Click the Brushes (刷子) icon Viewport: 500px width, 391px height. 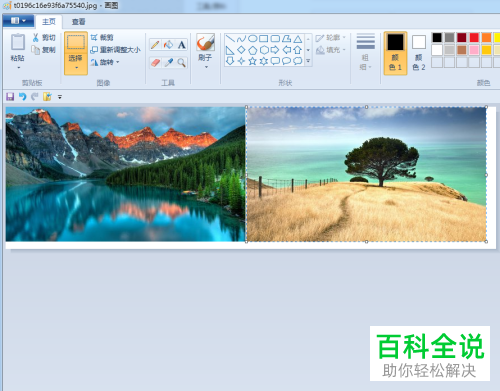coord(205,42)
